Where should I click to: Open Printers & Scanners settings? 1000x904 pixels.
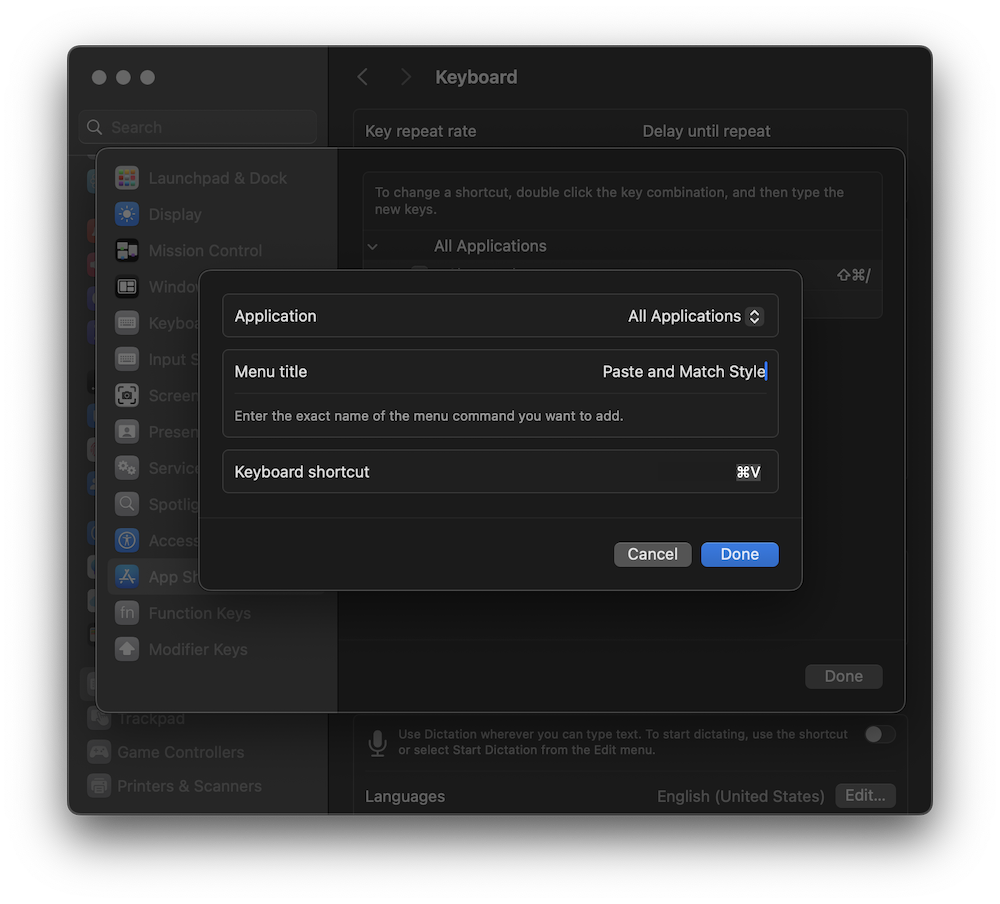pos(99,786)
